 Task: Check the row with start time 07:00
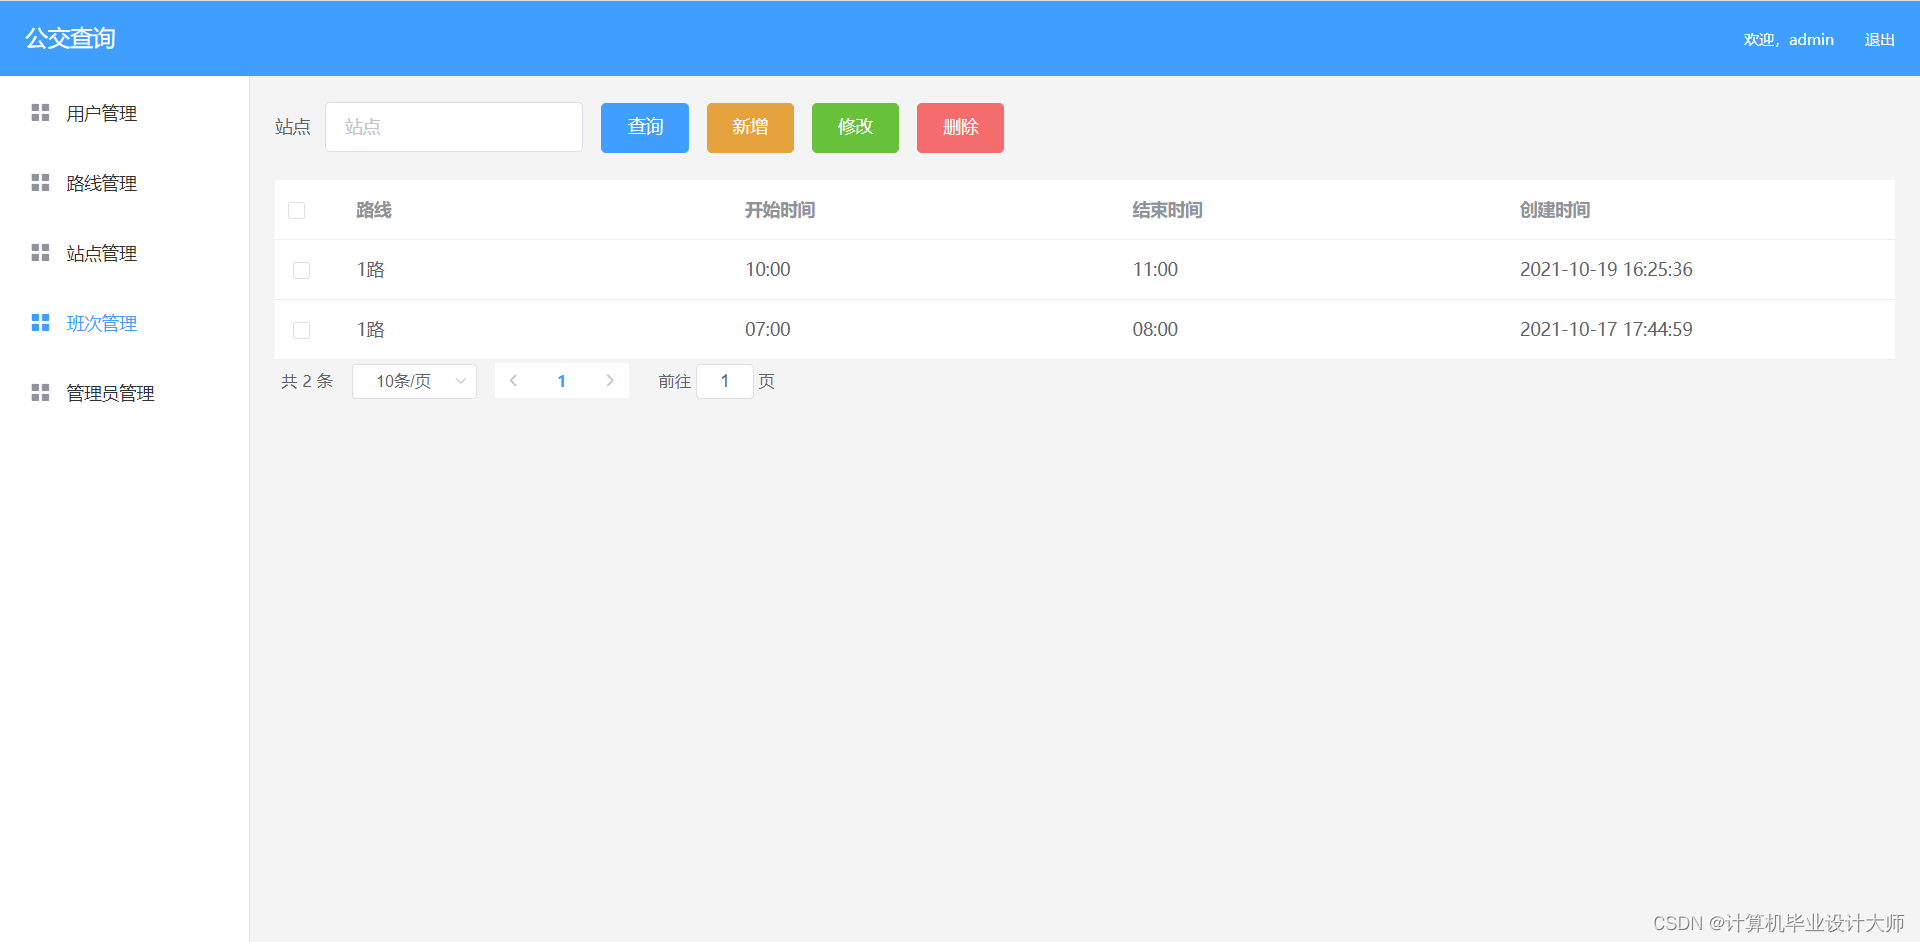coord(301,330)
